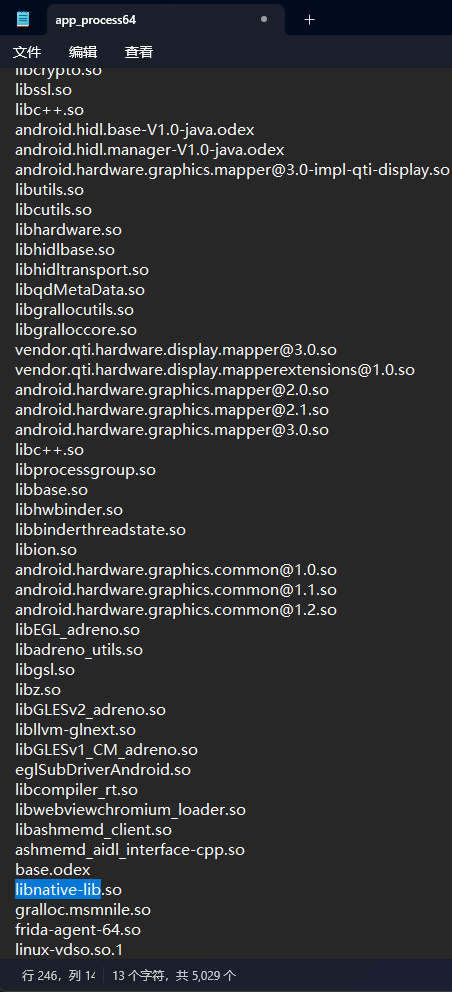Click android.hardware.graphics.mapper@2.0.so line

point(172,390)
